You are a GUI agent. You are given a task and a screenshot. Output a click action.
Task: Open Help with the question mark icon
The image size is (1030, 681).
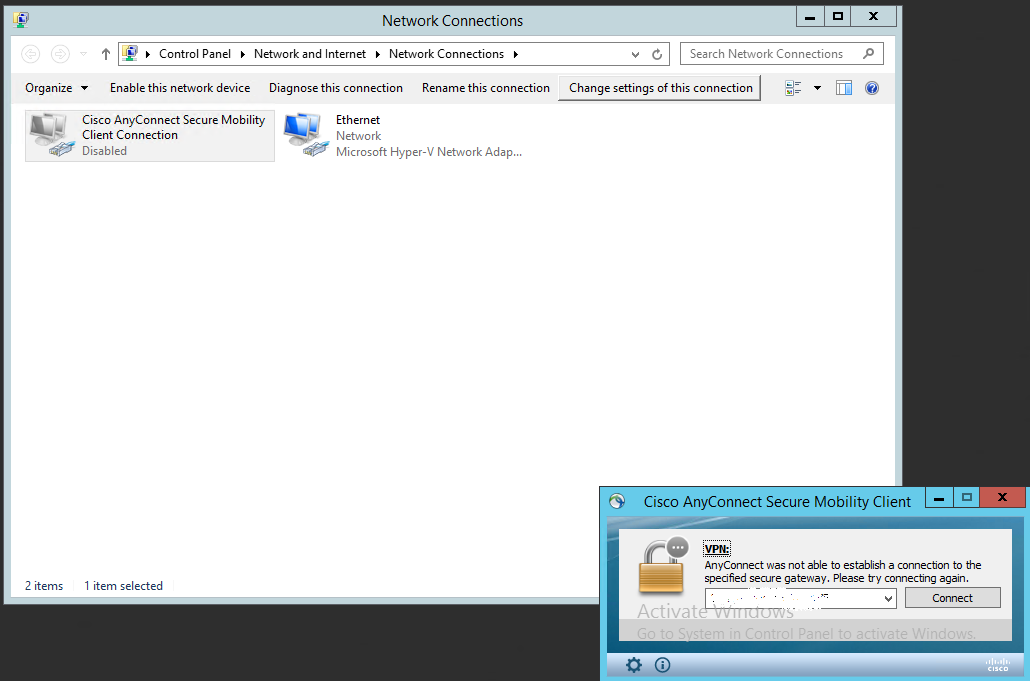[x=872, y=88]
